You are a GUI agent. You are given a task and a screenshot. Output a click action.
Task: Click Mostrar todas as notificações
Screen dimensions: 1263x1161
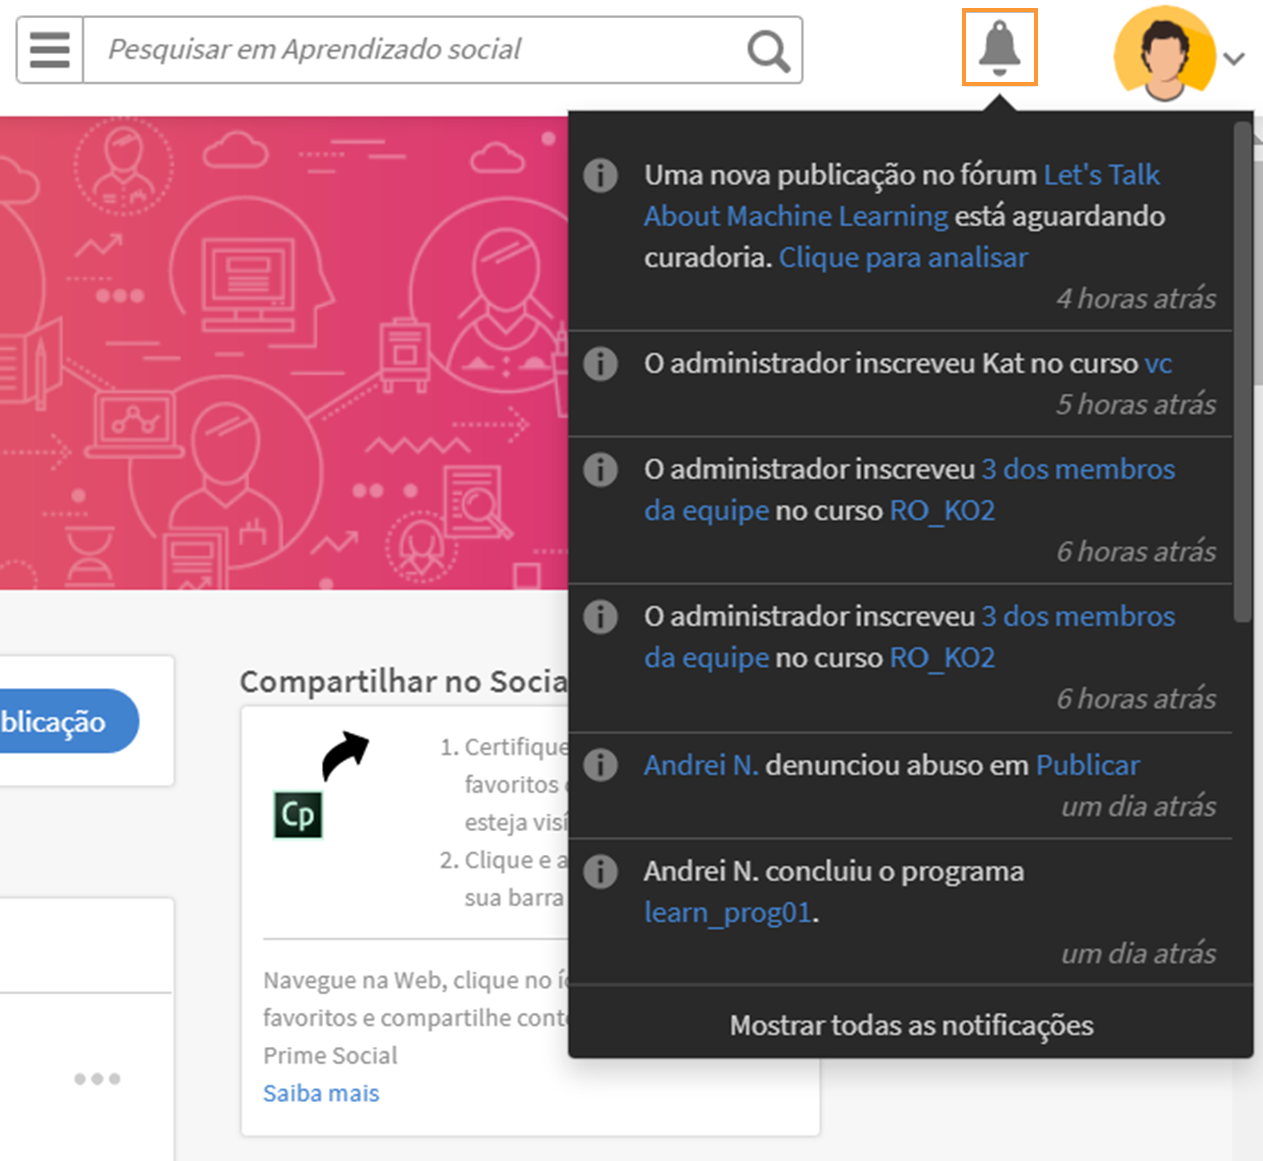click(911, 1025)
